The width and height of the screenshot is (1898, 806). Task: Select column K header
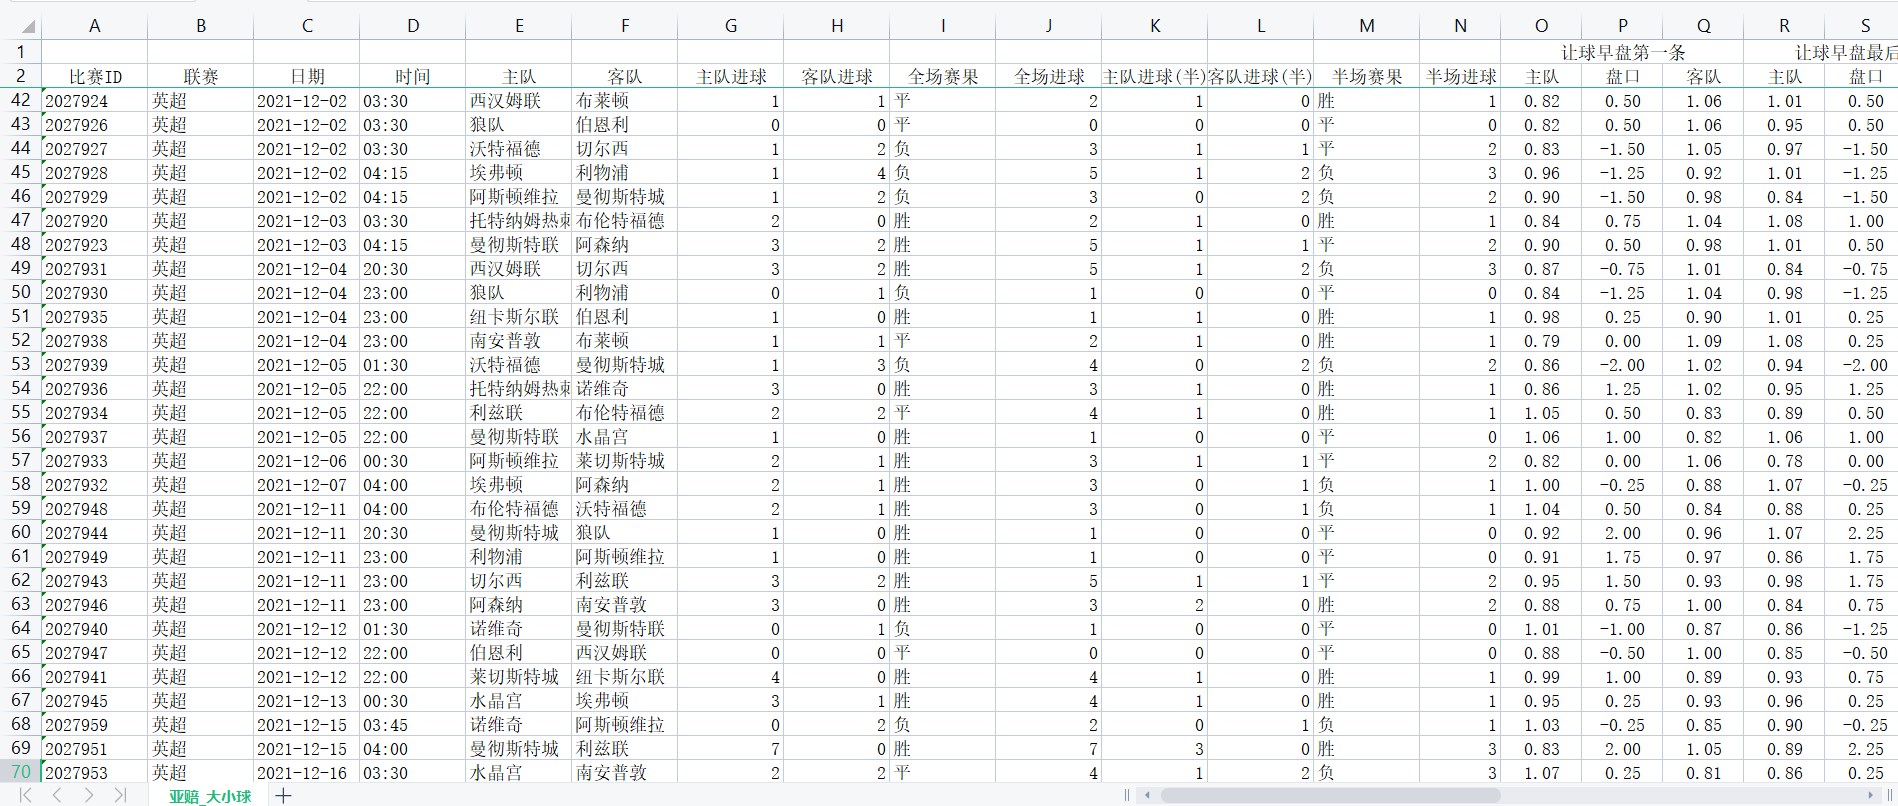click(1155, 26)
